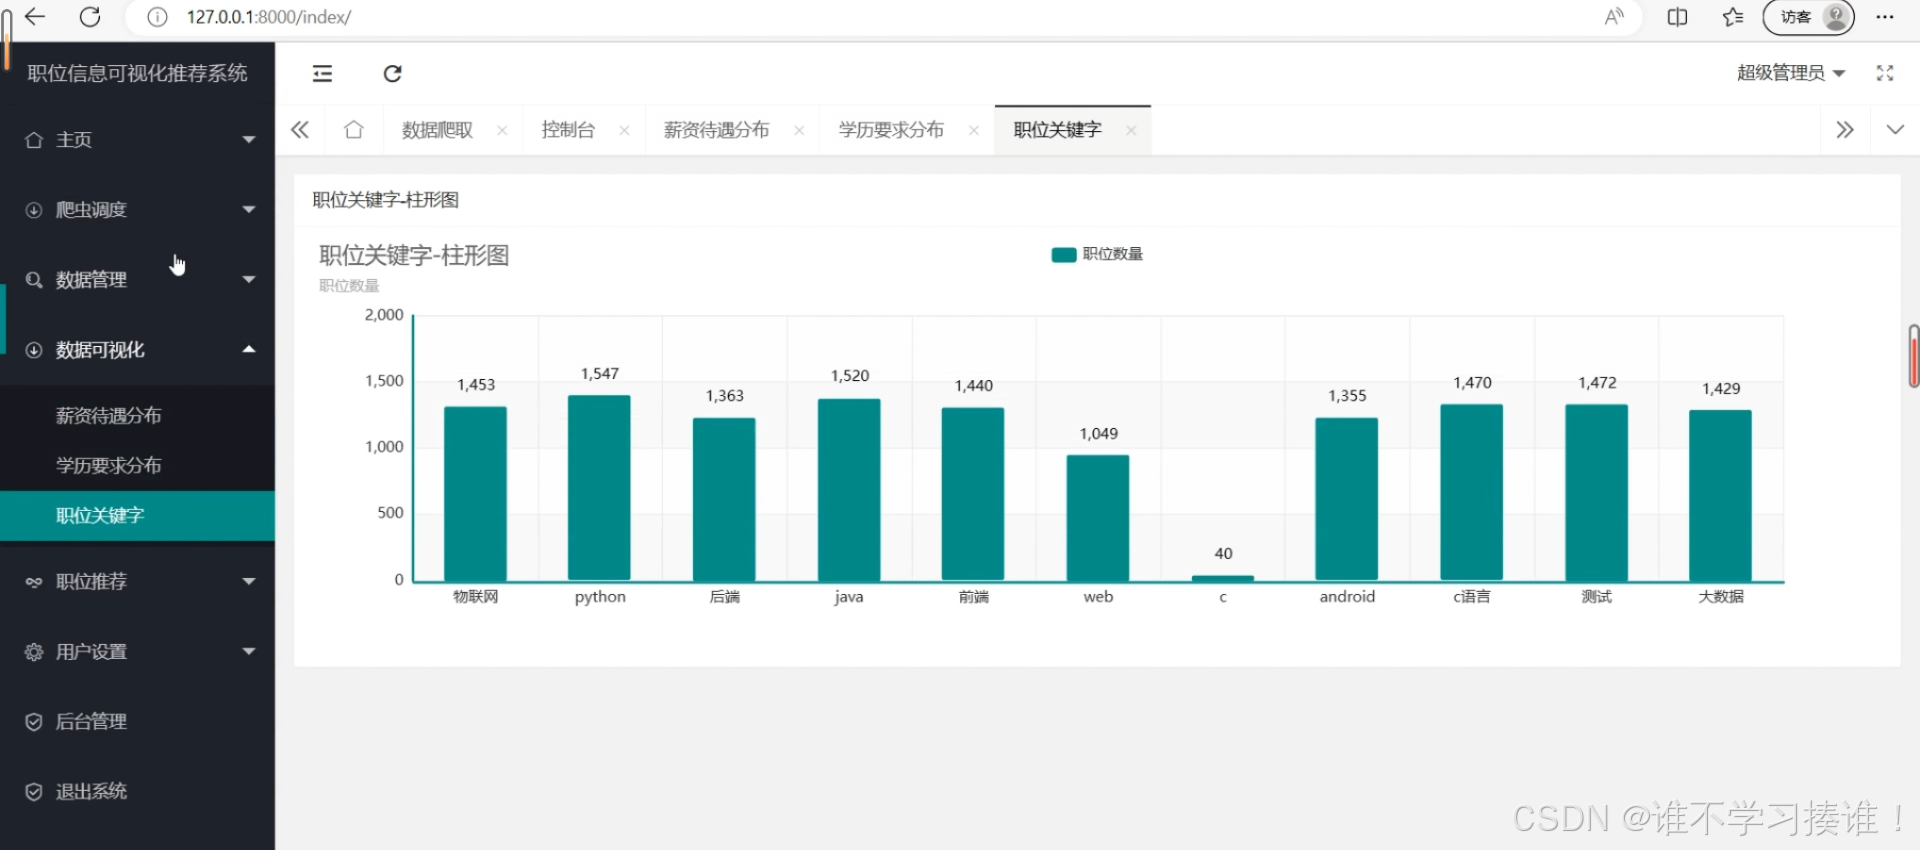Expand the 数据管理 sidebar menu
This screenshot has height=850, width=1920.
pyautogui.click(x=138, y=280)
